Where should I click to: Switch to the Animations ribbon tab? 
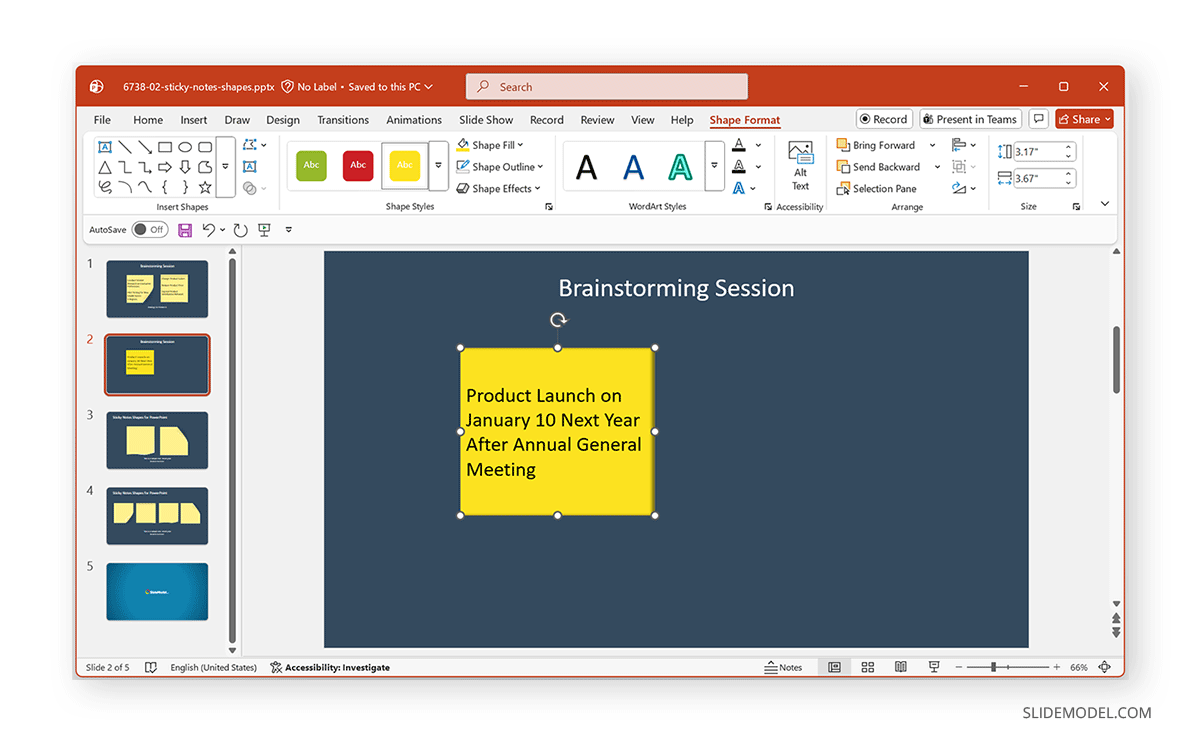click(x=414, y=119)
